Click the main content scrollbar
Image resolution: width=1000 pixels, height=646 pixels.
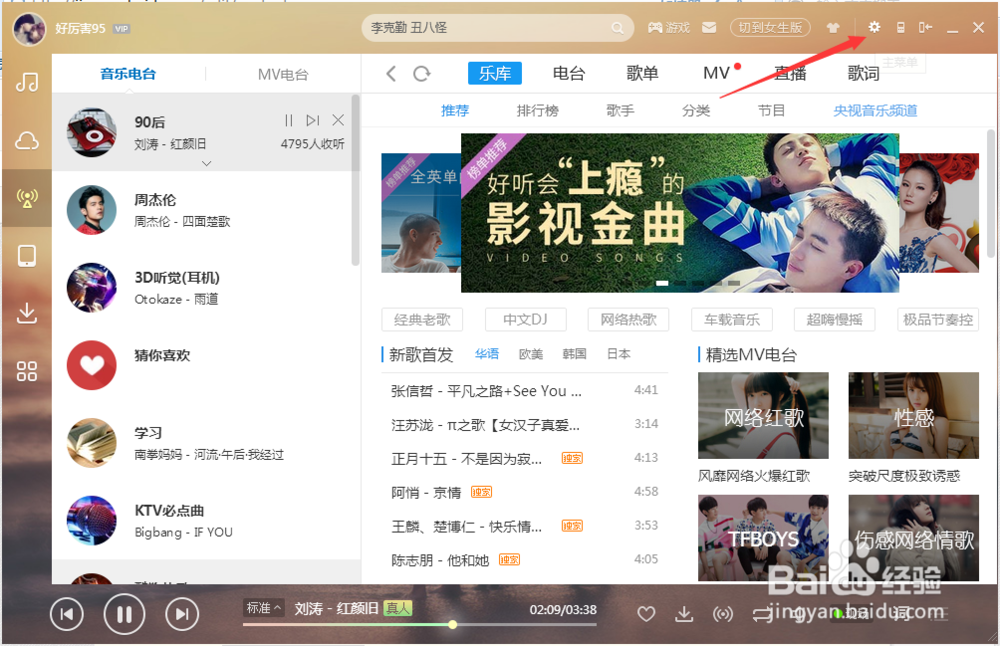click(990, 193)
